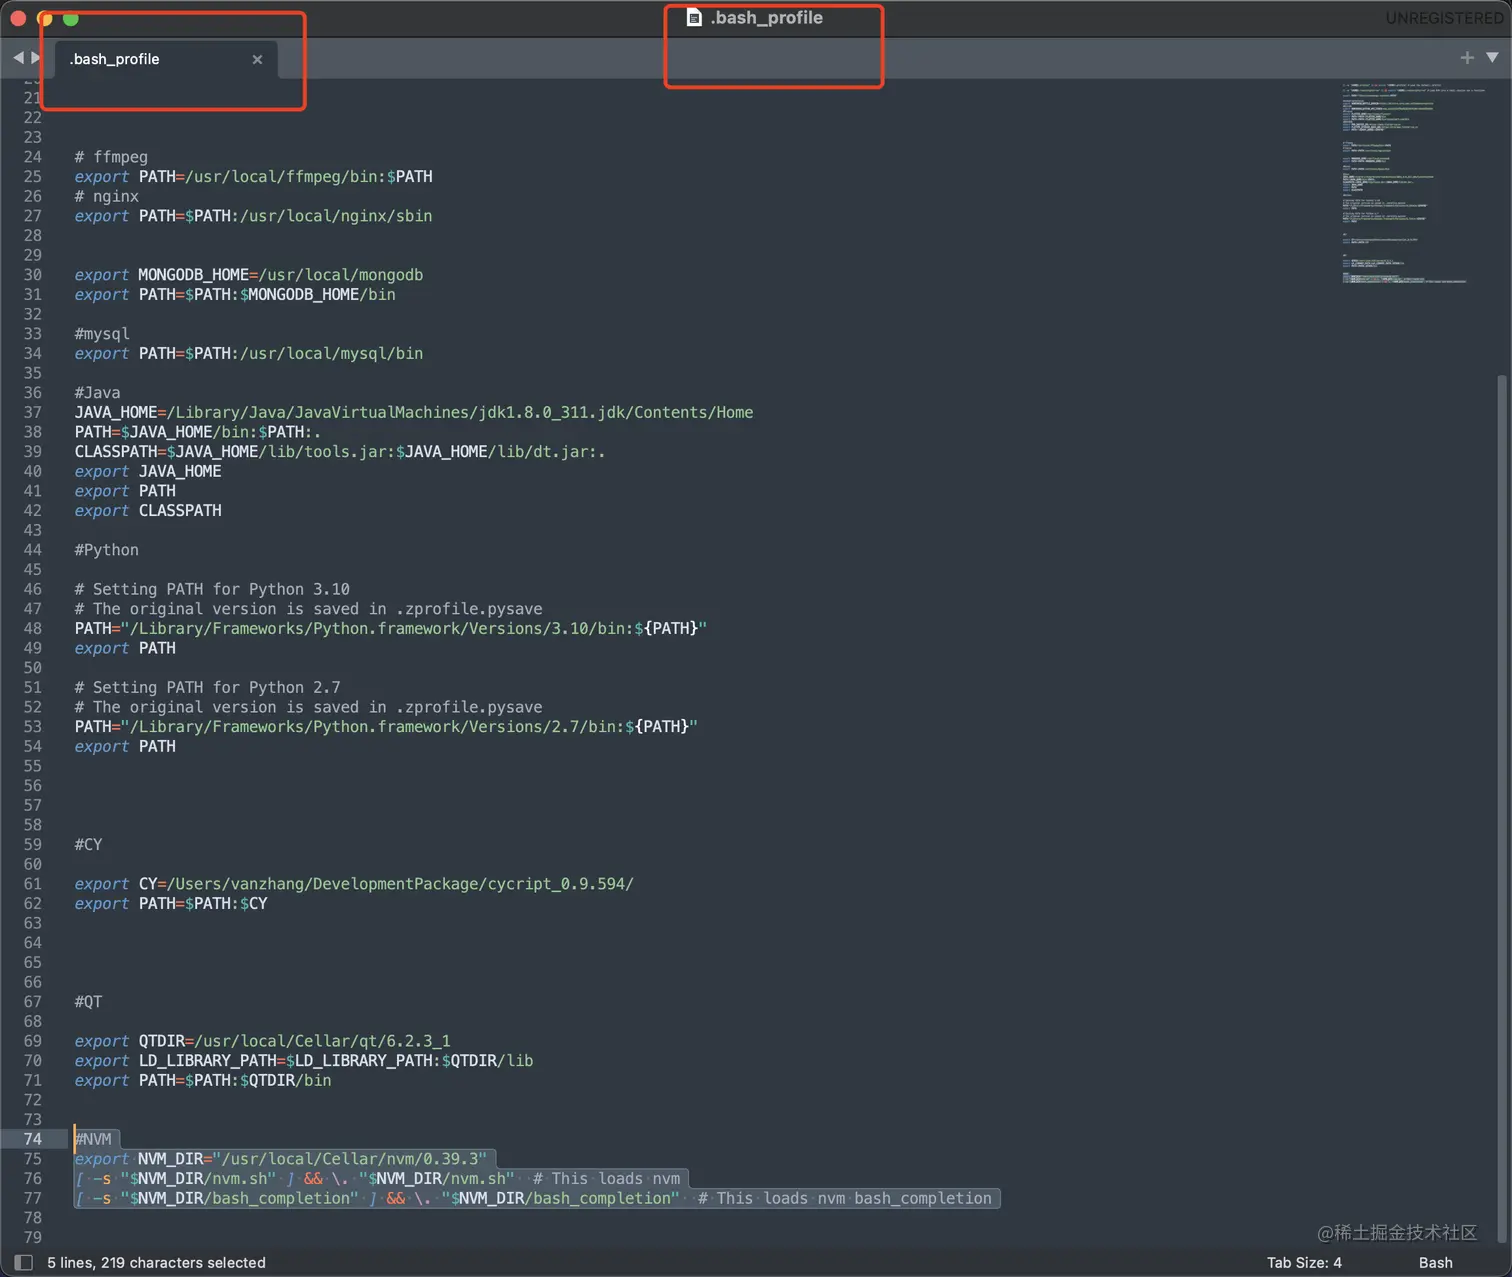Click the ffmpeg PATH export line
Image resolution: width=1512 pixels, height=1277 pixels.
tap(254, 177)
